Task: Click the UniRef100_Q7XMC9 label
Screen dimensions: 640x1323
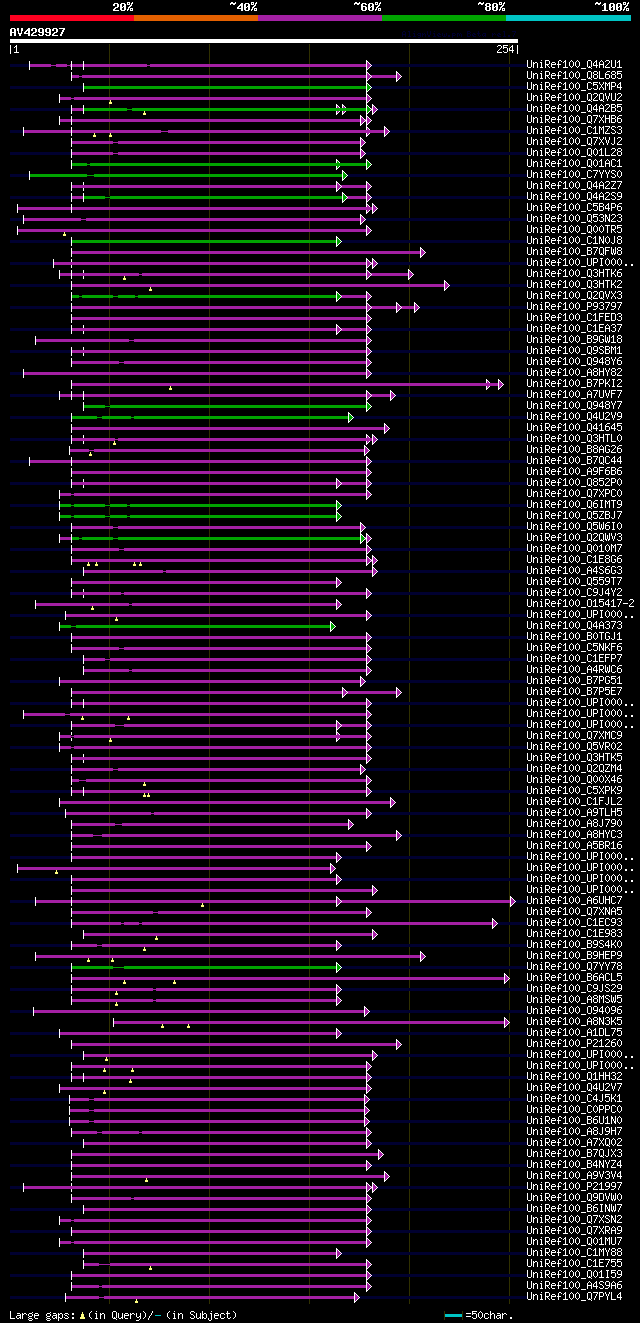Action: 575,735
